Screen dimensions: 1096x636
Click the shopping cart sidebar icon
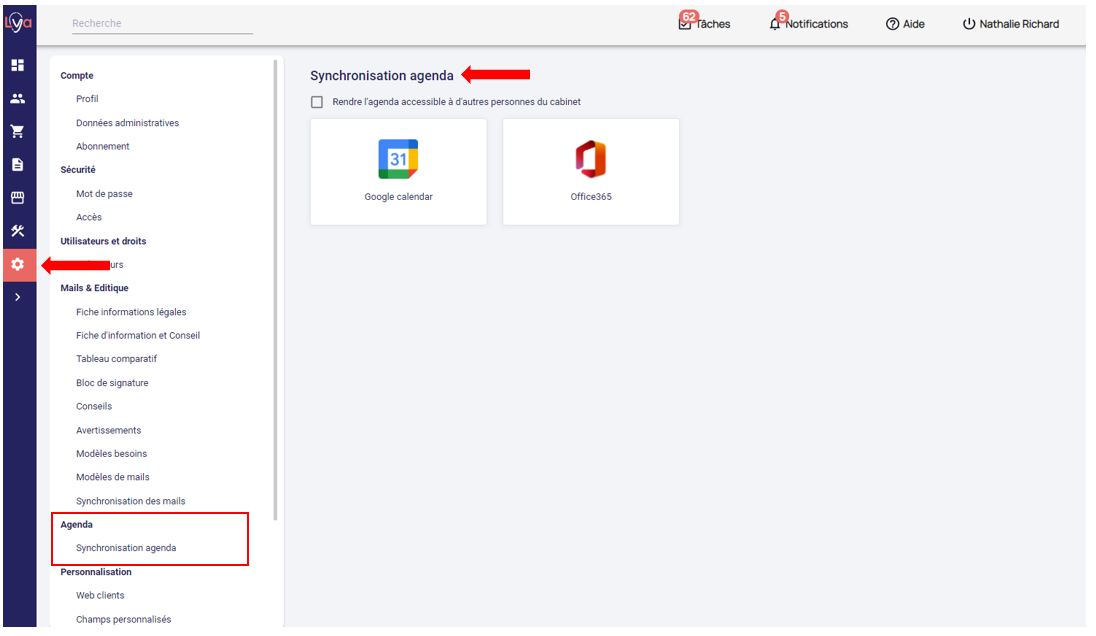click(x=17, y=131)
